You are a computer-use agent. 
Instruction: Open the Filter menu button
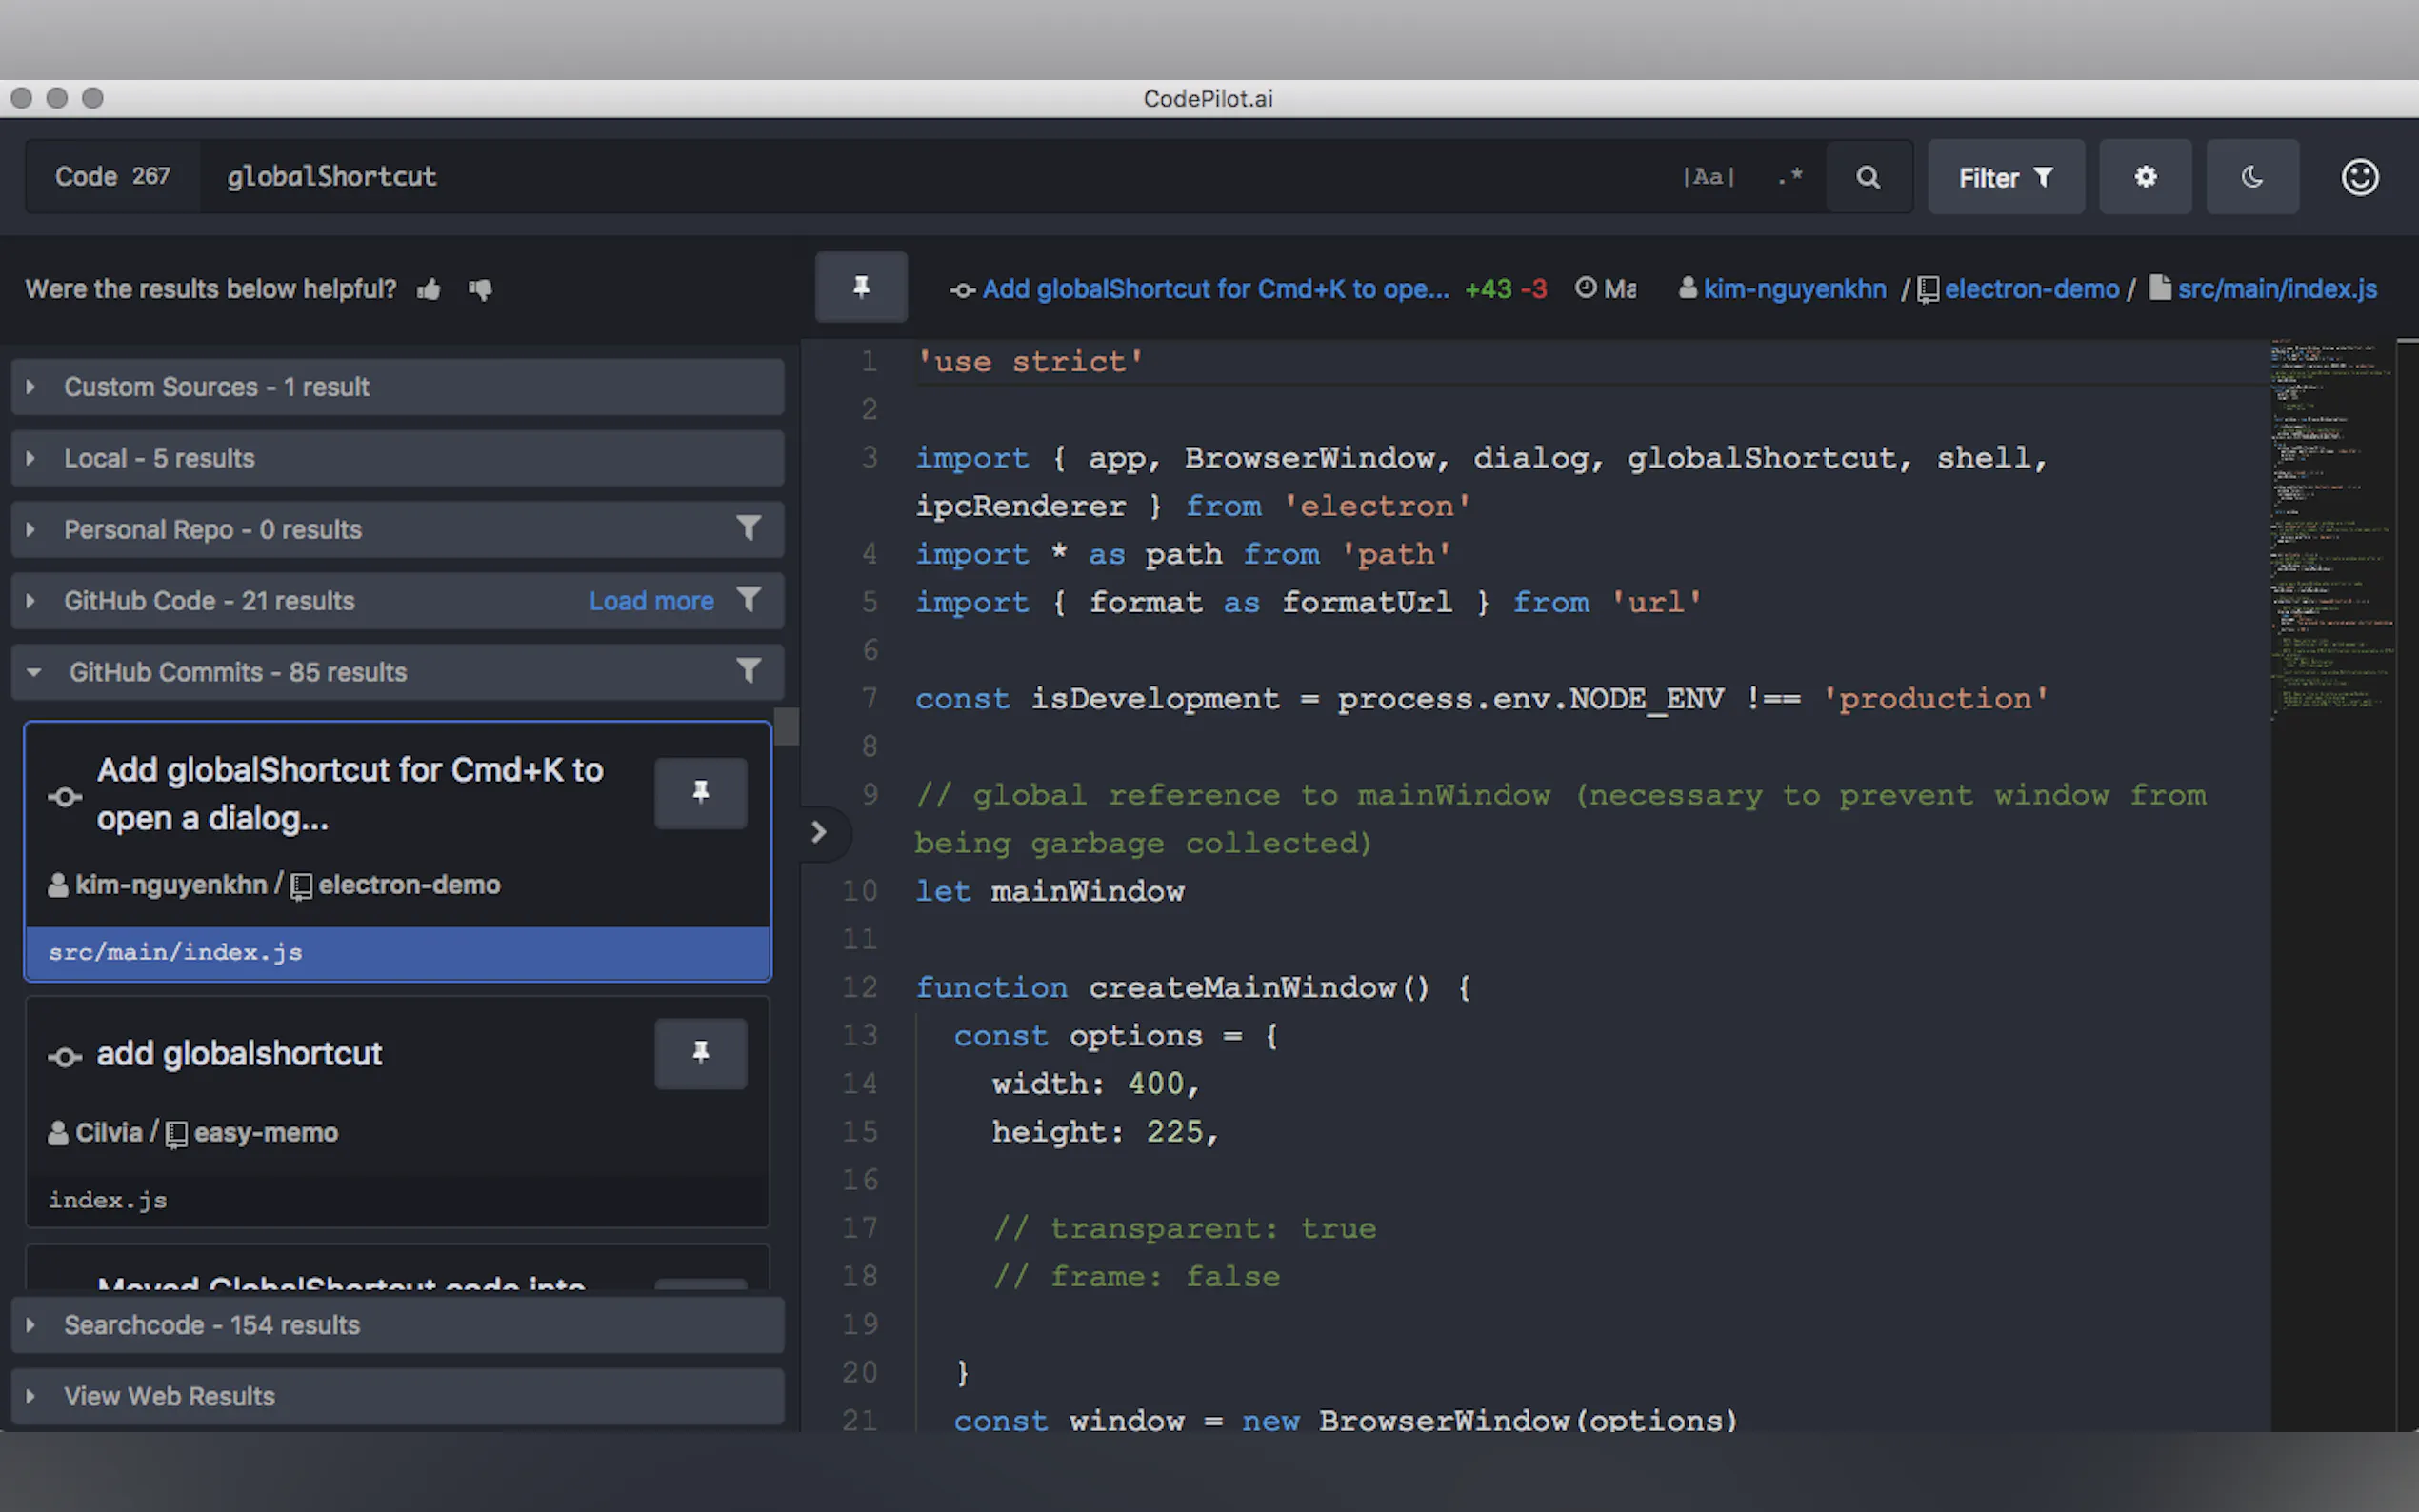pyautogui.click(x=2005, y=177)
